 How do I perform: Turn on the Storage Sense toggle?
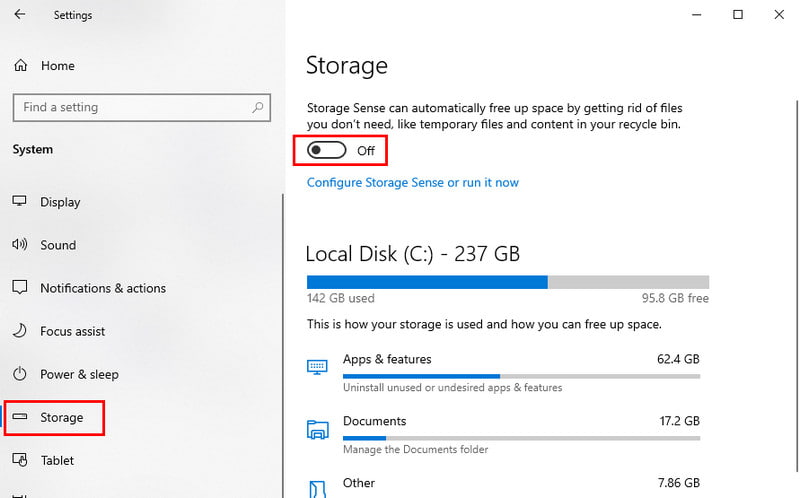point(327,150)
